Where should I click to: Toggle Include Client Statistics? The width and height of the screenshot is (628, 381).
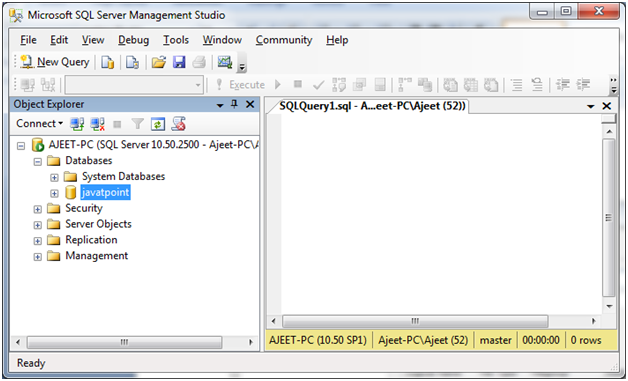pyautogui.click(x=425, y=85)
